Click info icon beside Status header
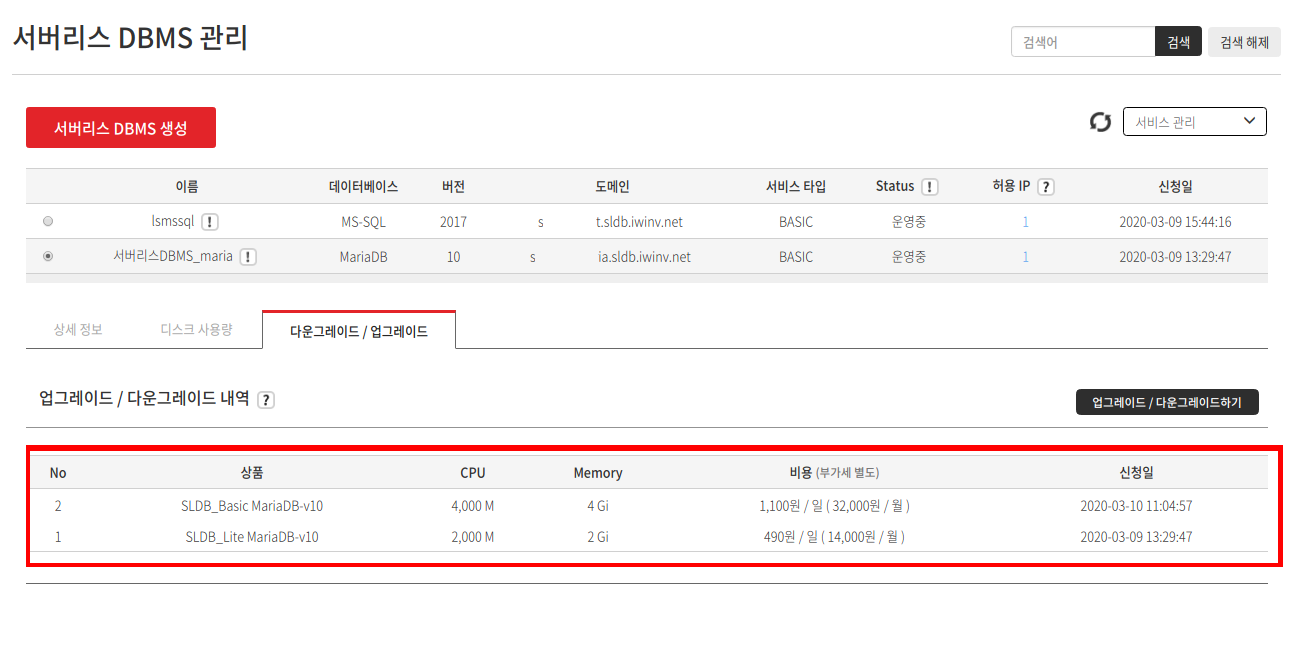The width and height of the screenshot is (1301, 650). (930, 187)
